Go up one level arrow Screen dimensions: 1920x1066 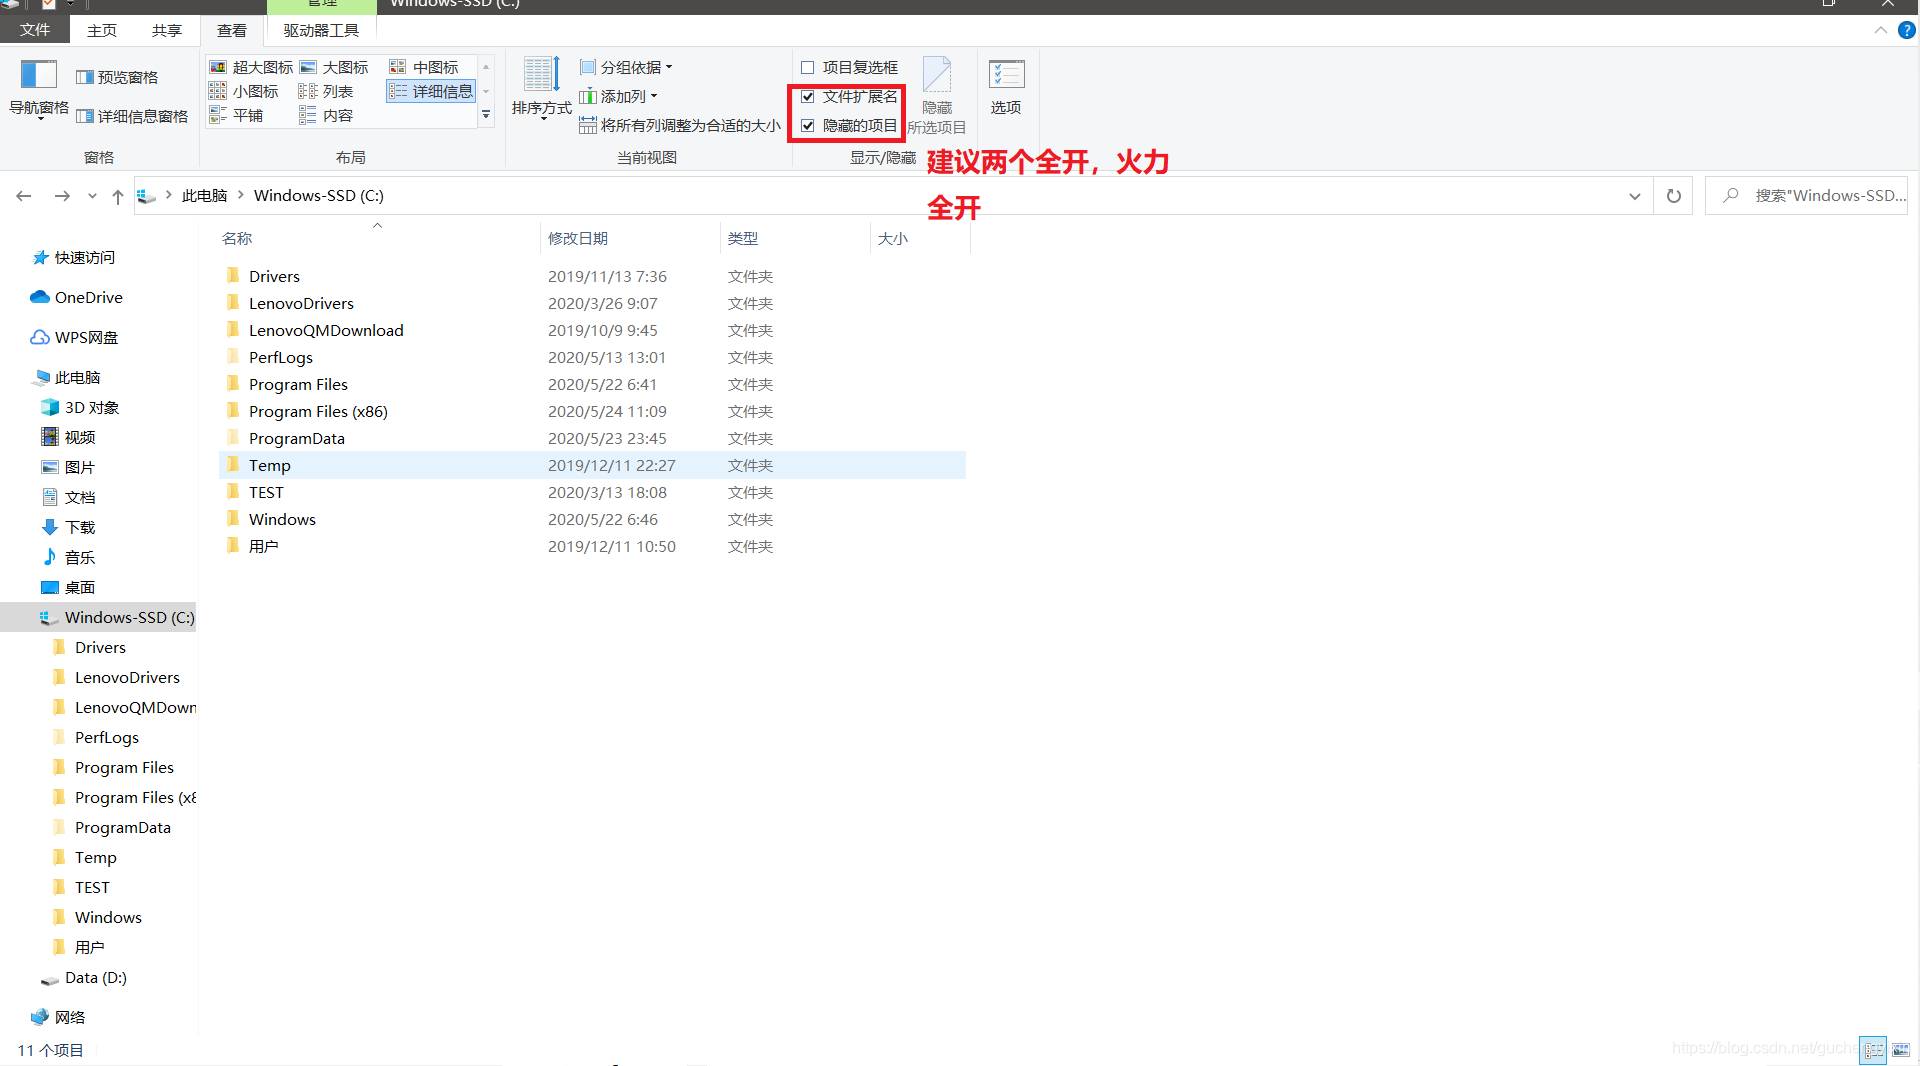[x=118, y=196]
